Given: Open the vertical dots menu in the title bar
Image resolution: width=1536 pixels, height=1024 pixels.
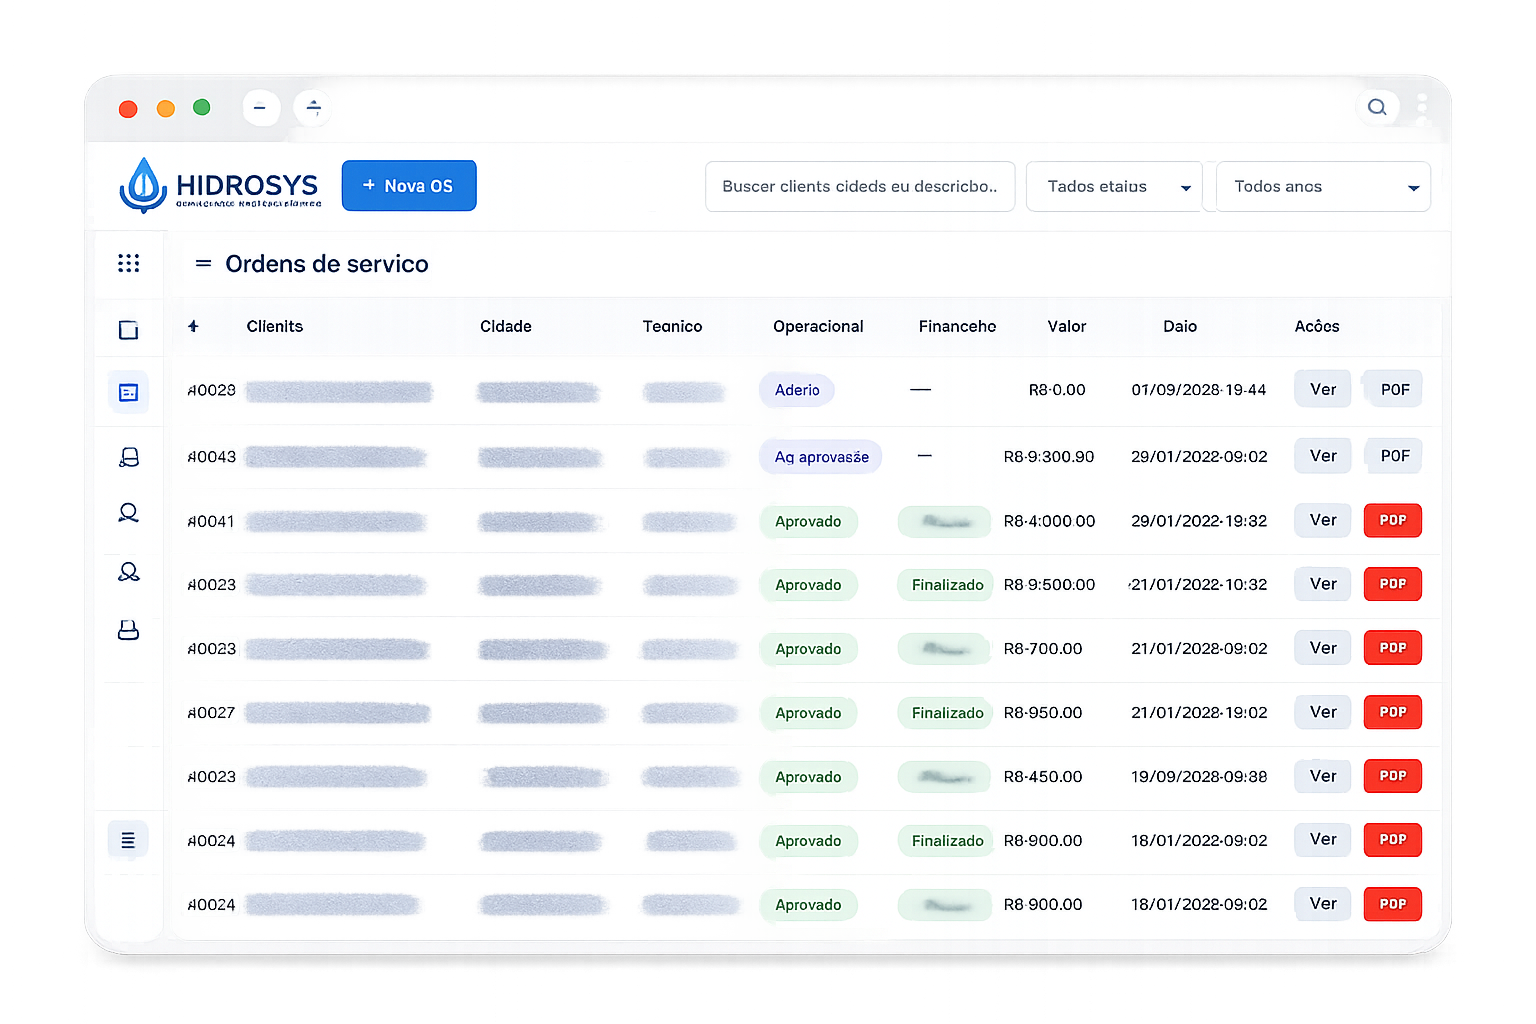Looking at the screenshot, I should (x=1421, y=107).
